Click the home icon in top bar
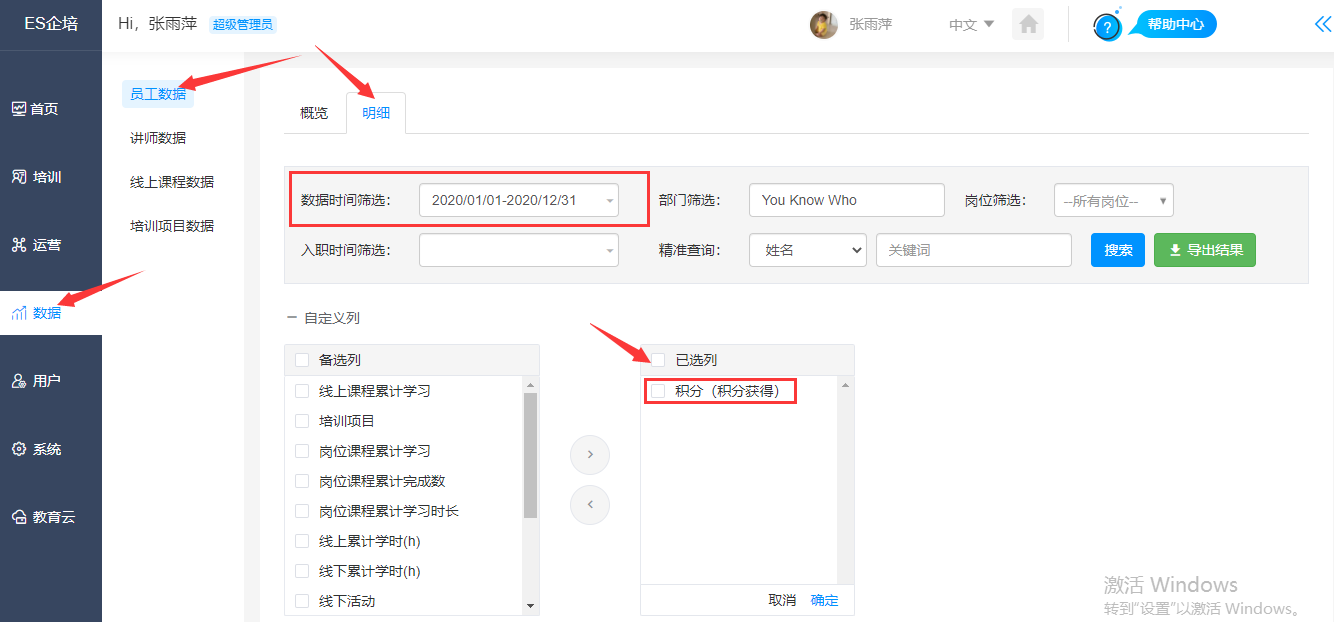The height and width of the screenshot is (622, 1334). pos(1028,24)
